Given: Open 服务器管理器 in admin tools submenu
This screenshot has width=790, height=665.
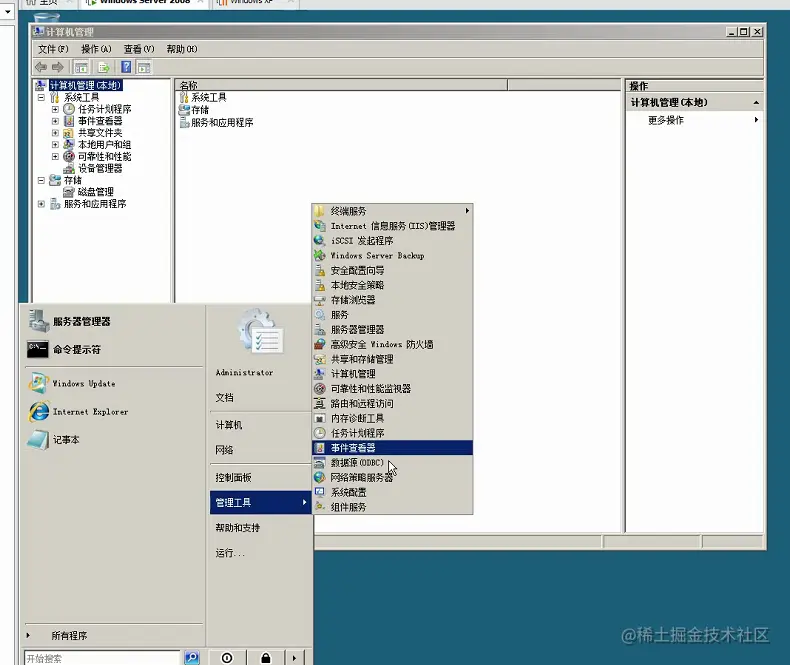Looking at the screenshot, I should coord(392,329).
